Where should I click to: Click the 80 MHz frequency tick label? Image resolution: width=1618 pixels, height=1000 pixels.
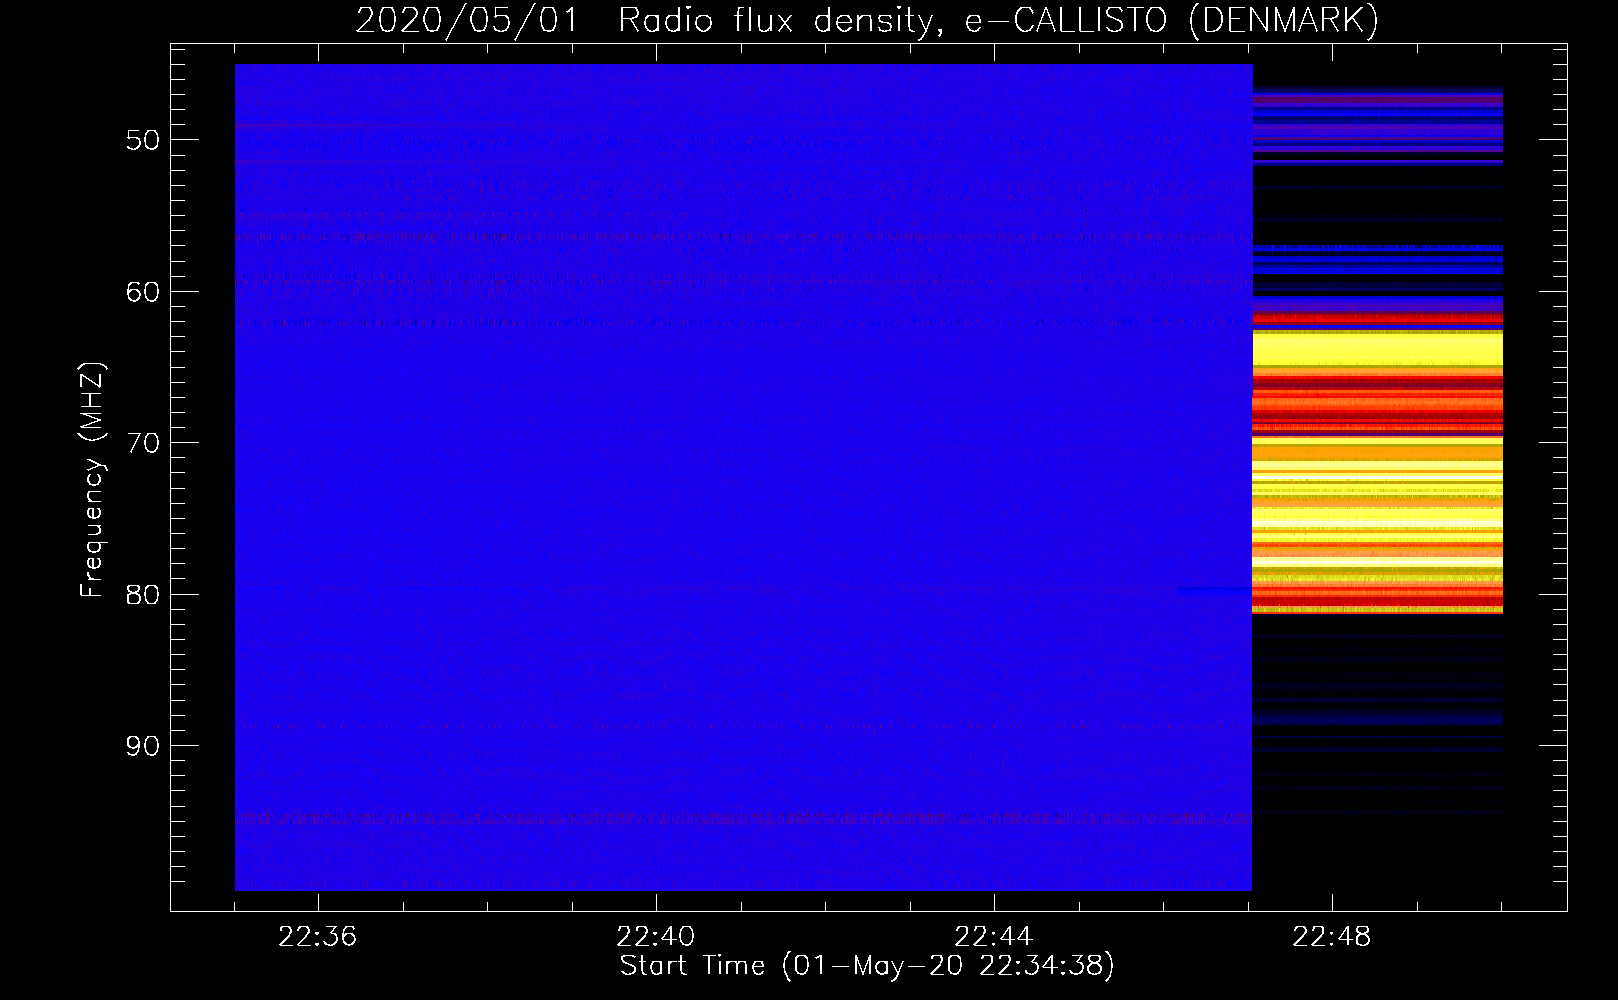[x=143, y=595]
